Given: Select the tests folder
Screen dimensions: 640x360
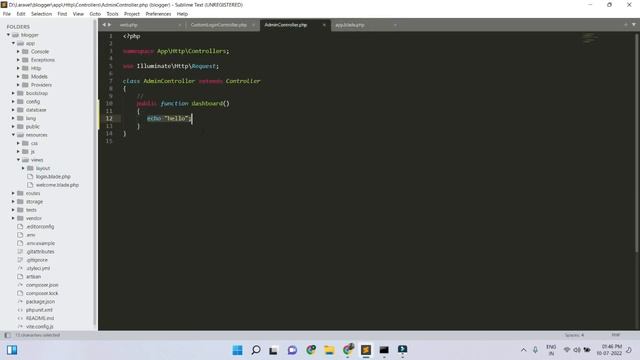Looking at the screenshot, I should point(31,210).
